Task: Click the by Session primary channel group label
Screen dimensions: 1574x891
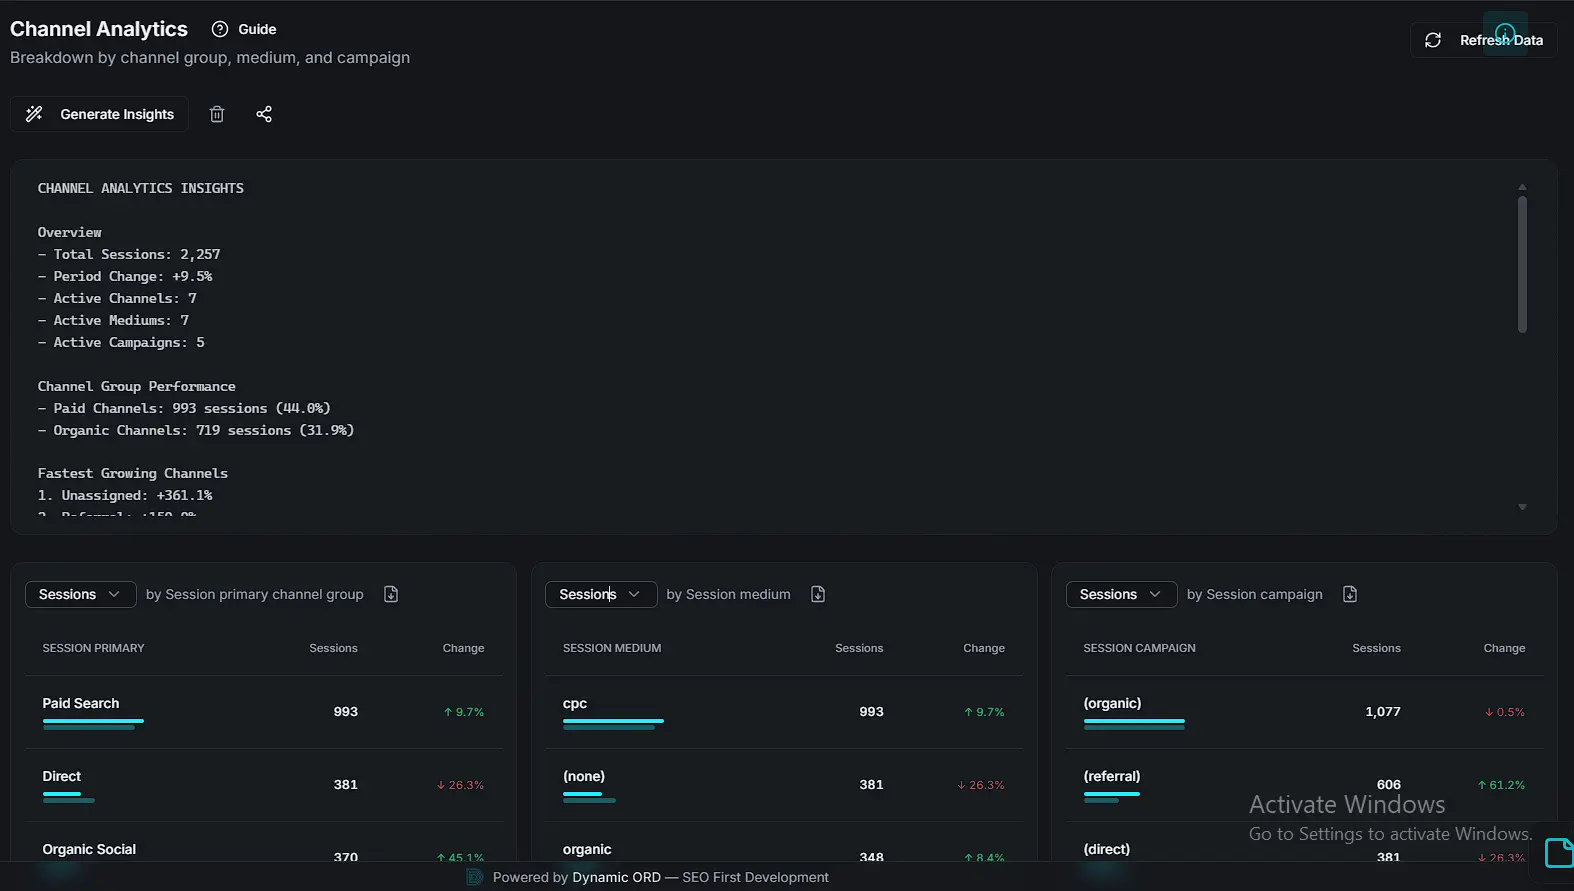Action: (255, 594)
